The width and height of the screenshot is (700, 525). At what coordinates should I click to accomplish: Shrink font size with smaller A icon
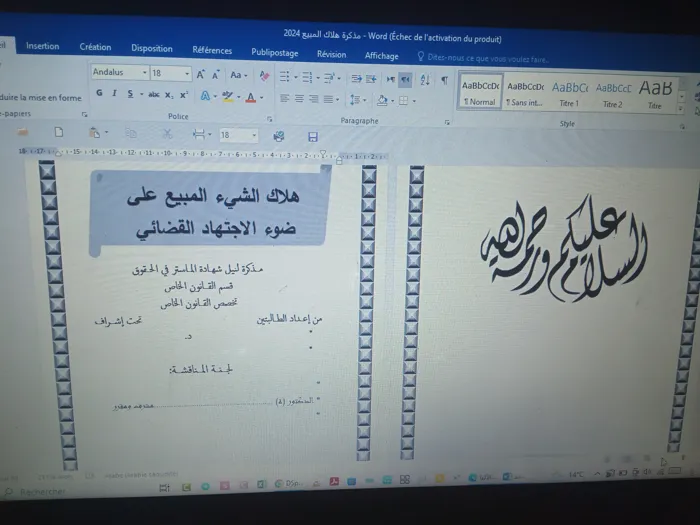click(216, 75)
